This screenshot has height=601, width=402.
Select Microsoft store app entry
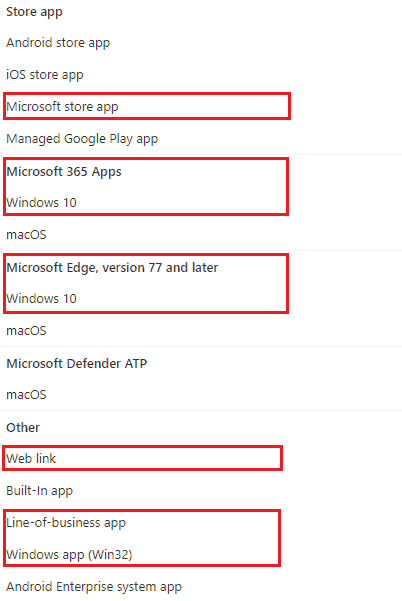(62, 107)
